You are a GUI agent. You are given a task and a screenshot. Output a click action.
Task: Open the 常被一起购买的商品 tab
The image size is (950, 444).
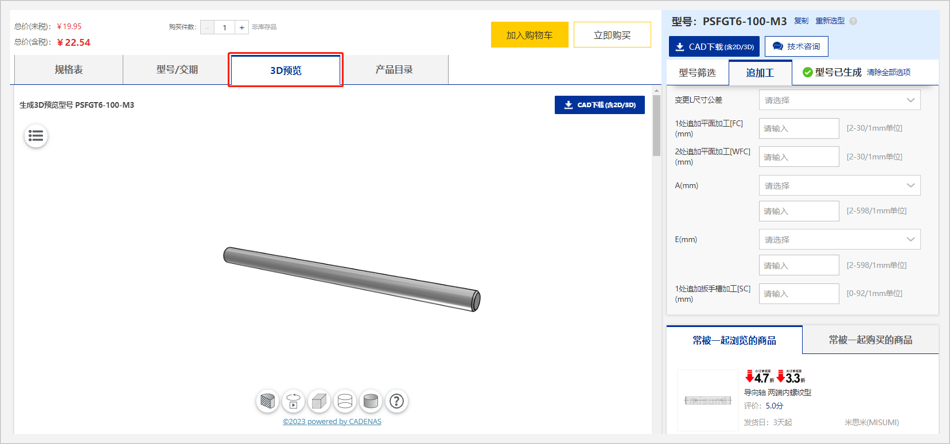(x=870, y=340)
